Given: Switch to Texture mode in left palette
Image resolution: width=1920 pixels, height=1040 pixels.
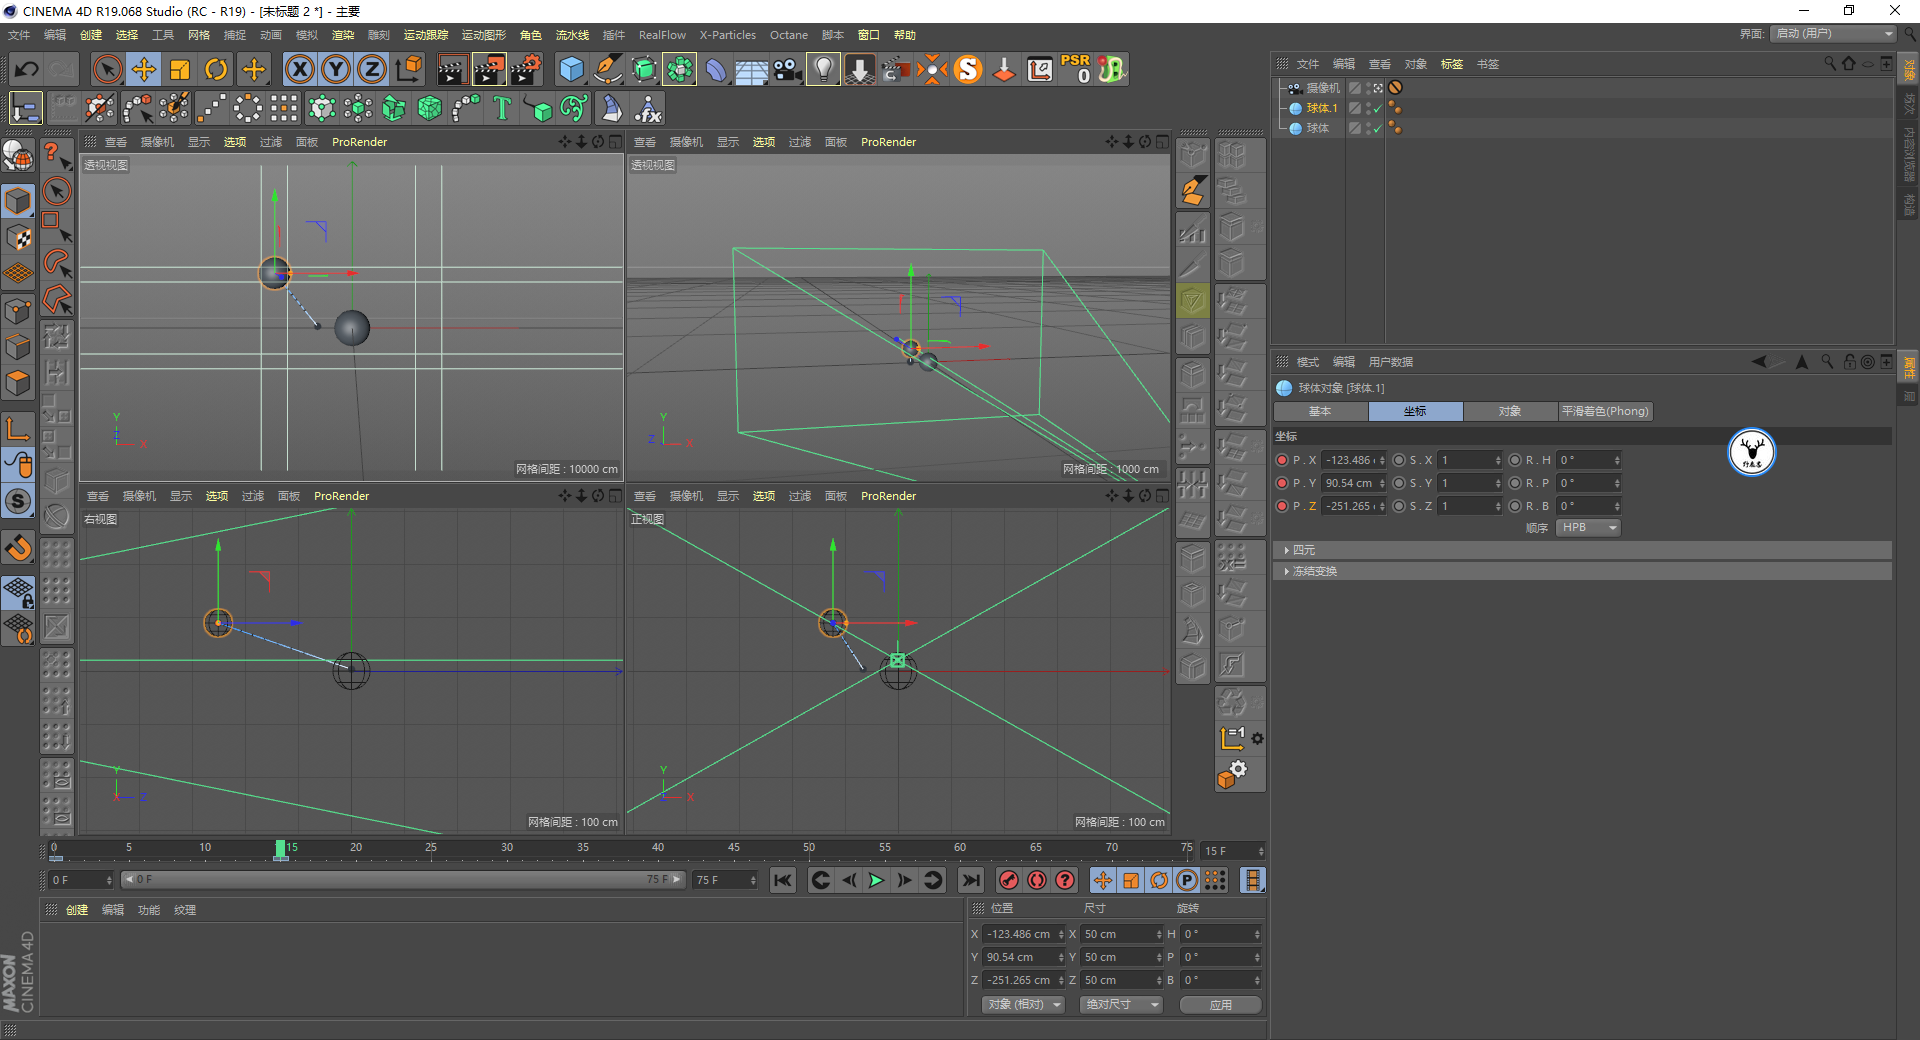Looking at the screenshot, I should pyautogui.click(x=18, y=237).
